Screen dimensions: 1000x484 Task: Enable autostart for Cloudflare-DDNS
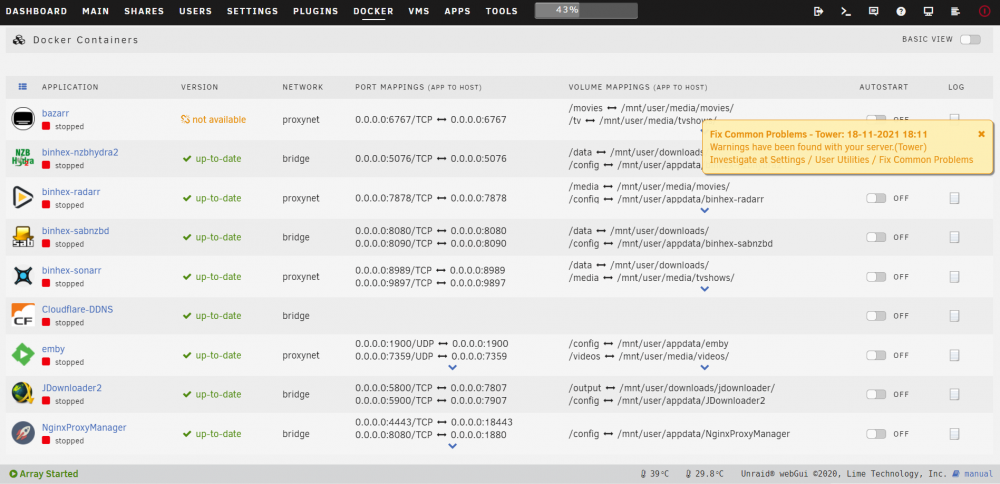point(876,316)
